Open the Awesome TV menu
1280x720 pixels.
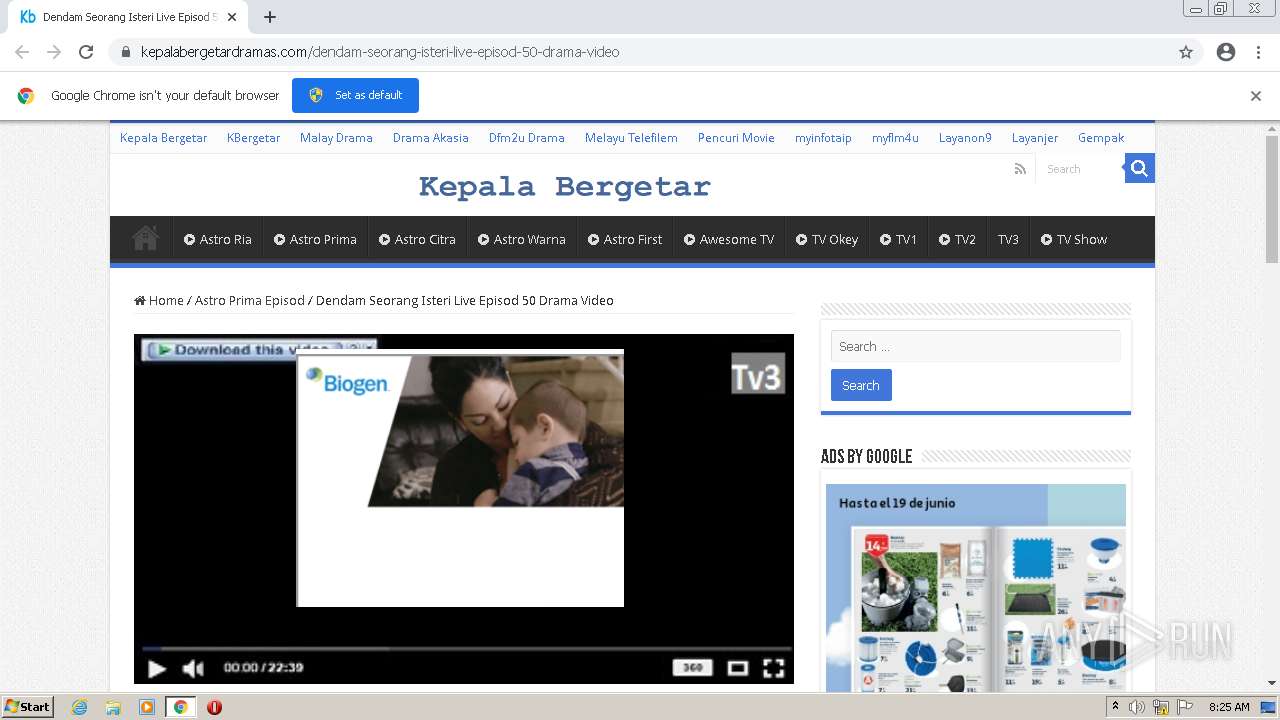click(x=729, y=239)
